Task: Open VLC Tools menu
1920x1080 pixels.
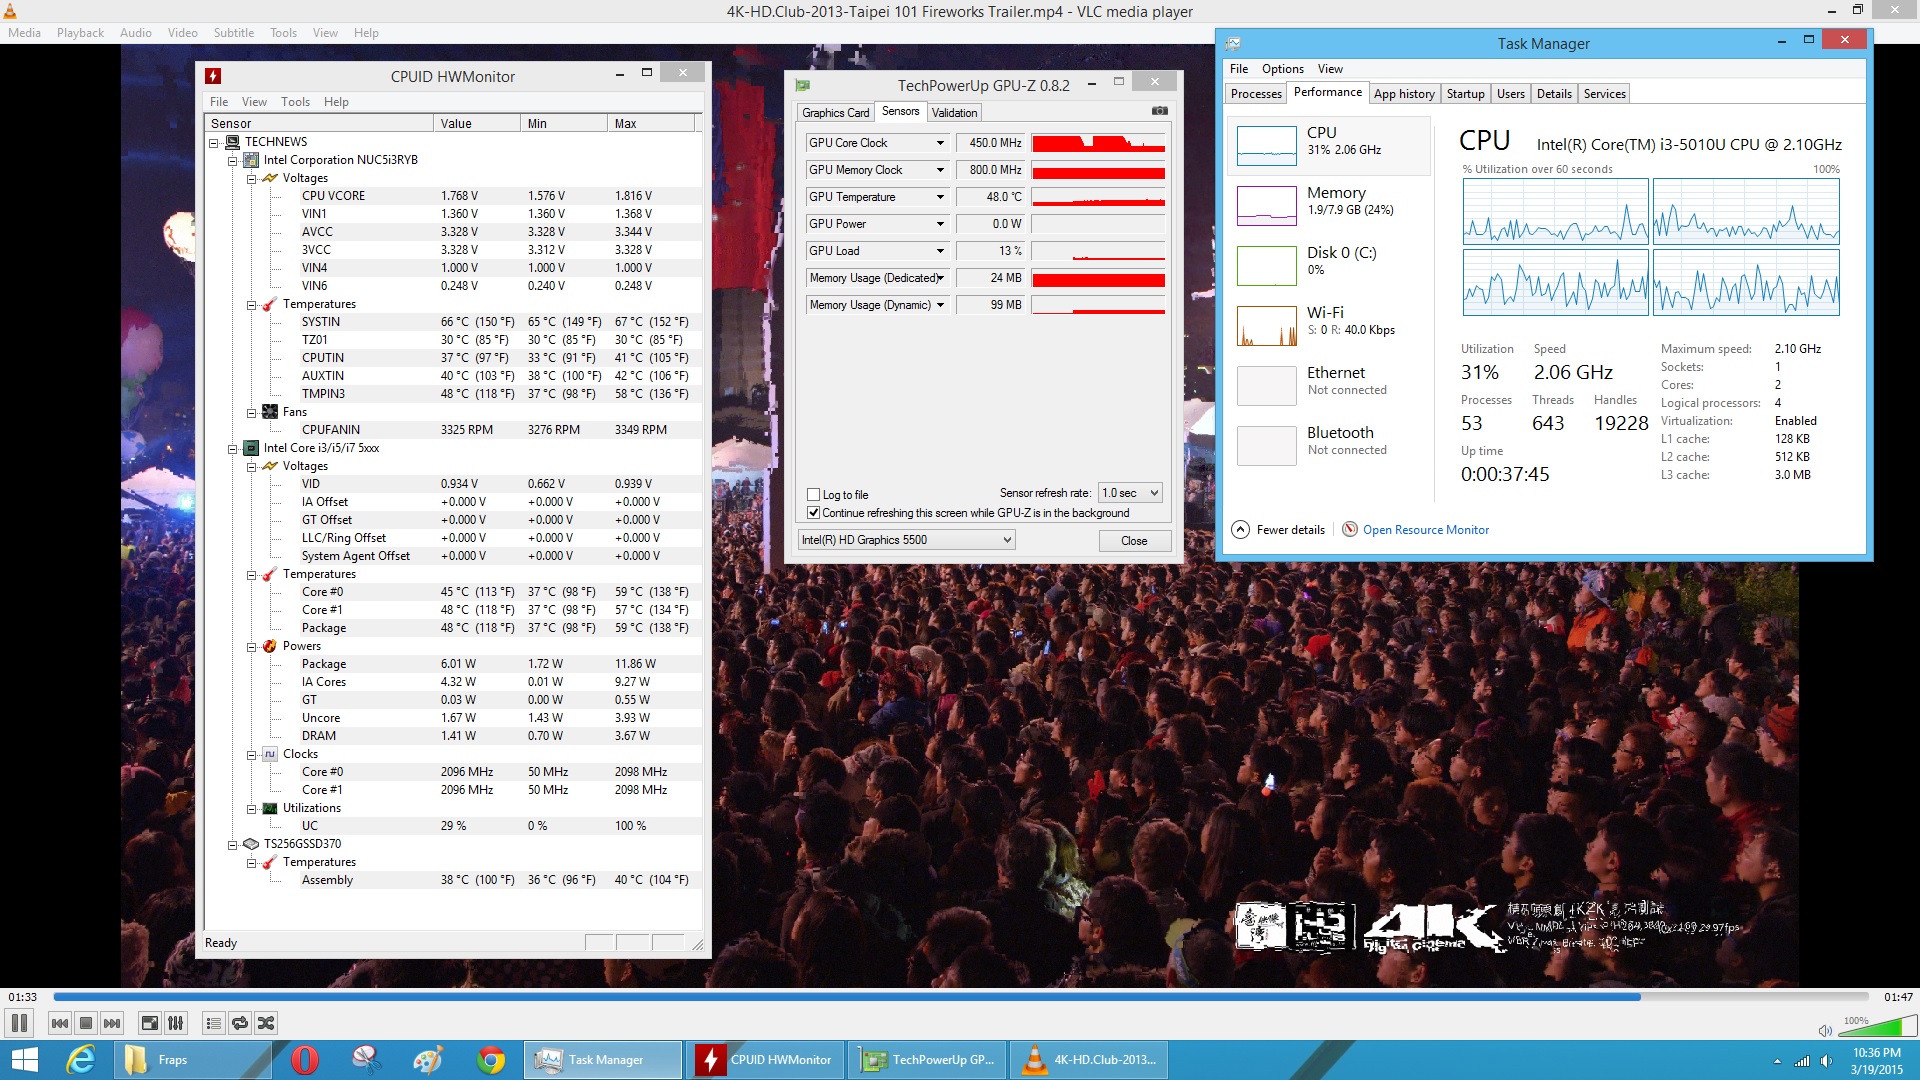Action: (x=283, y=33)
